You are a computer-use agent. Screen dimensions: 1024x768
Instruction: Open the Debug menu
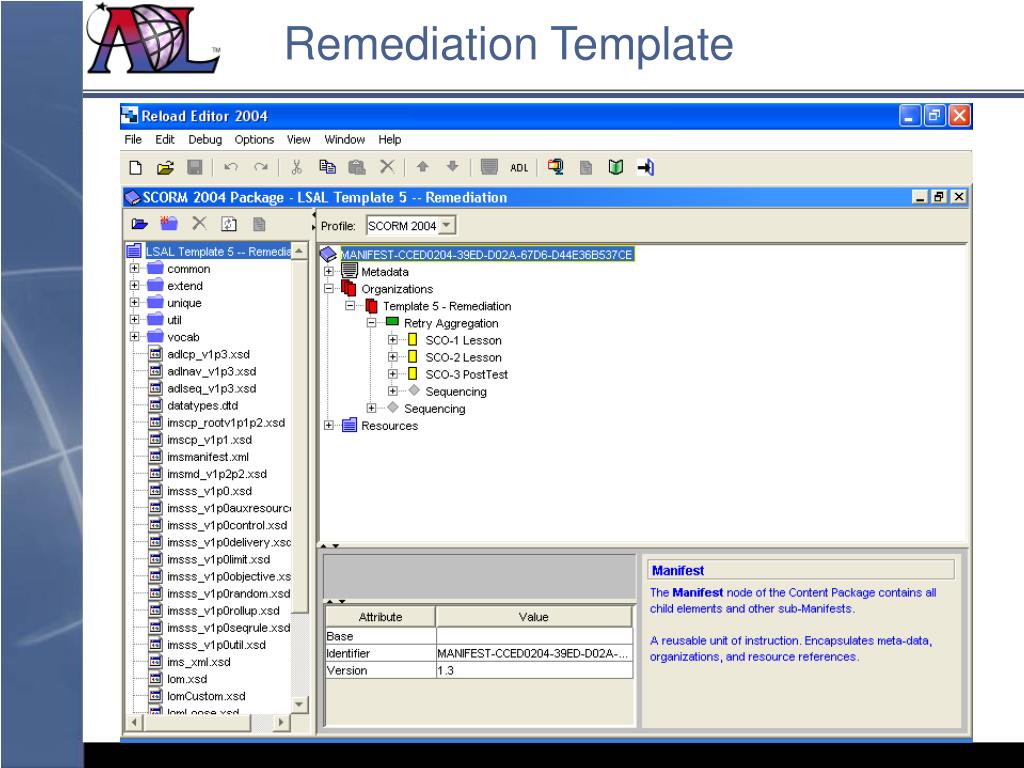(205, 140)
